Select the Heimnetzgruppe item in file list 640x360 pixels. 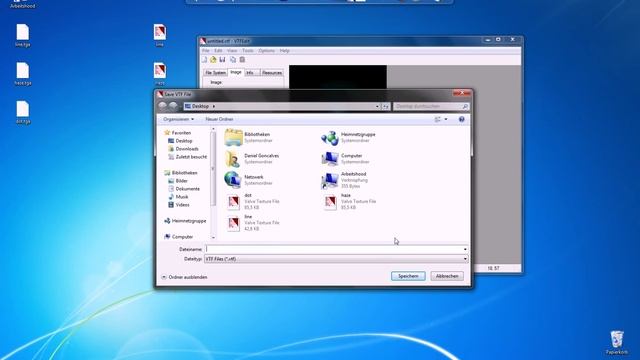click(x=348, y=138)
